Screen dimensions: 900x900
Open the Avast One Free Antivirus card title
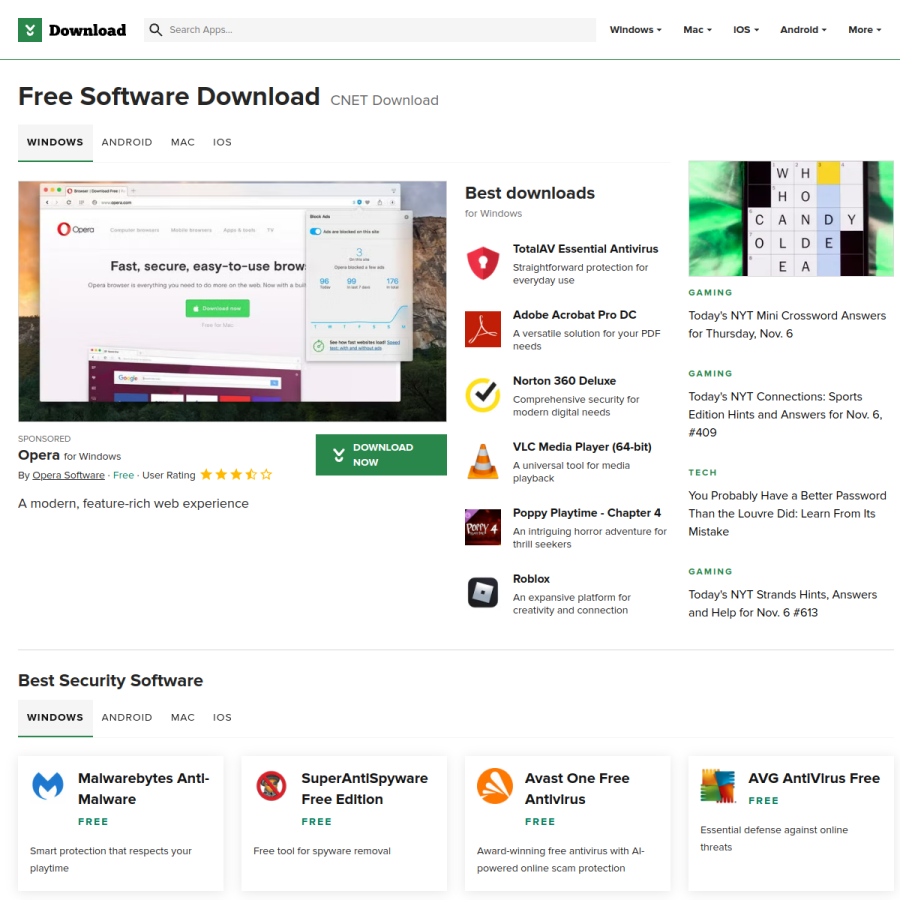point(577,789)
